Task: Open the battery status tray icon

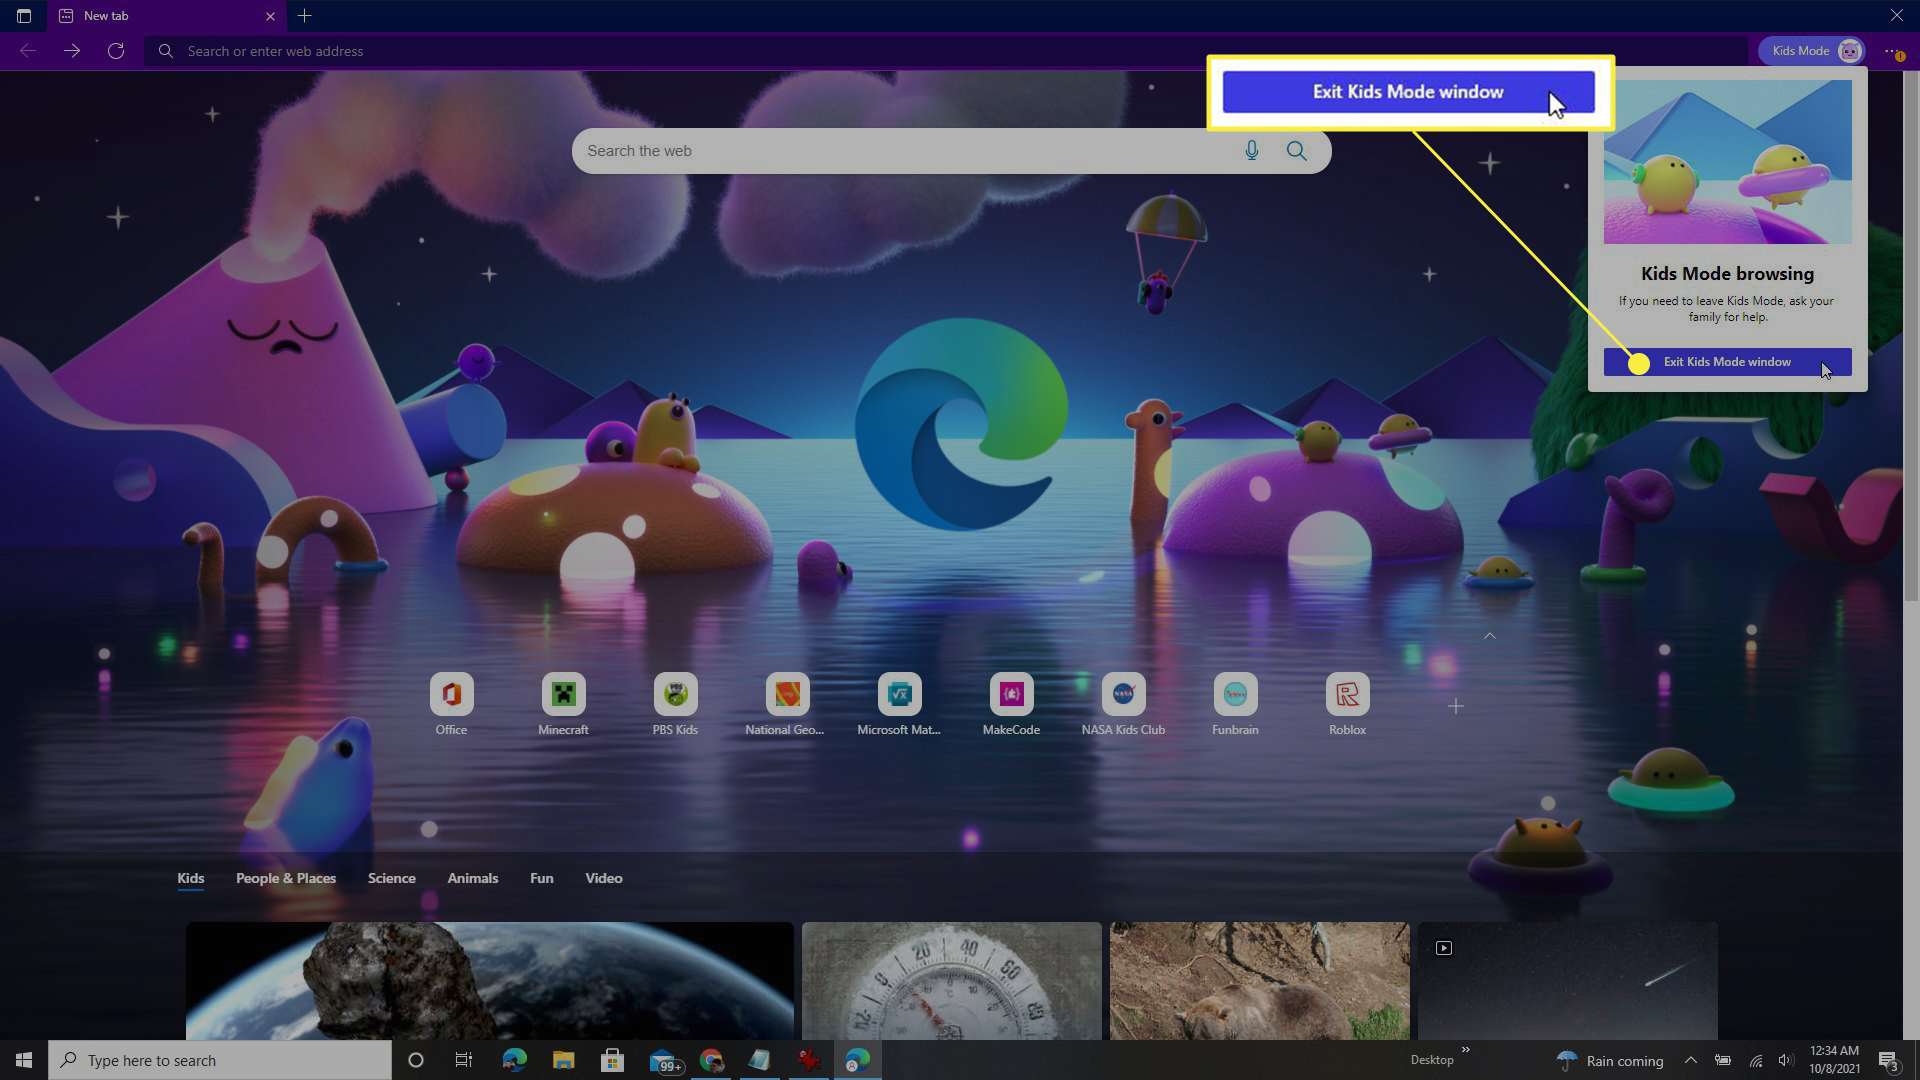Action: [x=1723, y=1060]
